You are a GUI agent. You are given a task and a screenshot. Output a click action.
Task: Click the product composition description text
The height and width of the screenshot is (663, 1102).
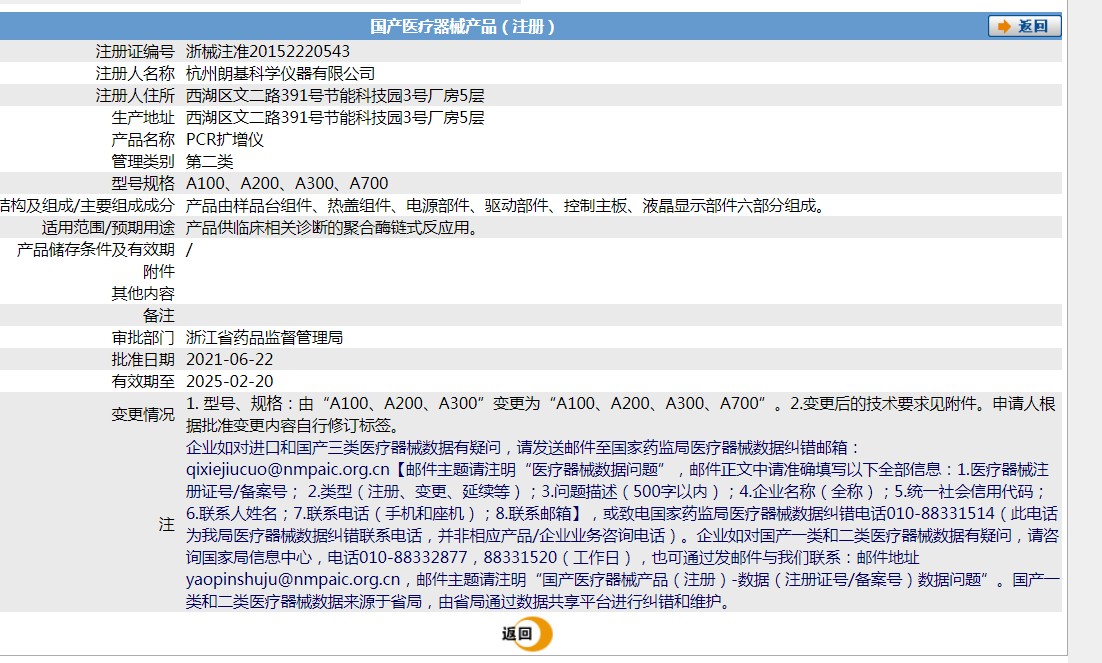(x=506, y=205)
